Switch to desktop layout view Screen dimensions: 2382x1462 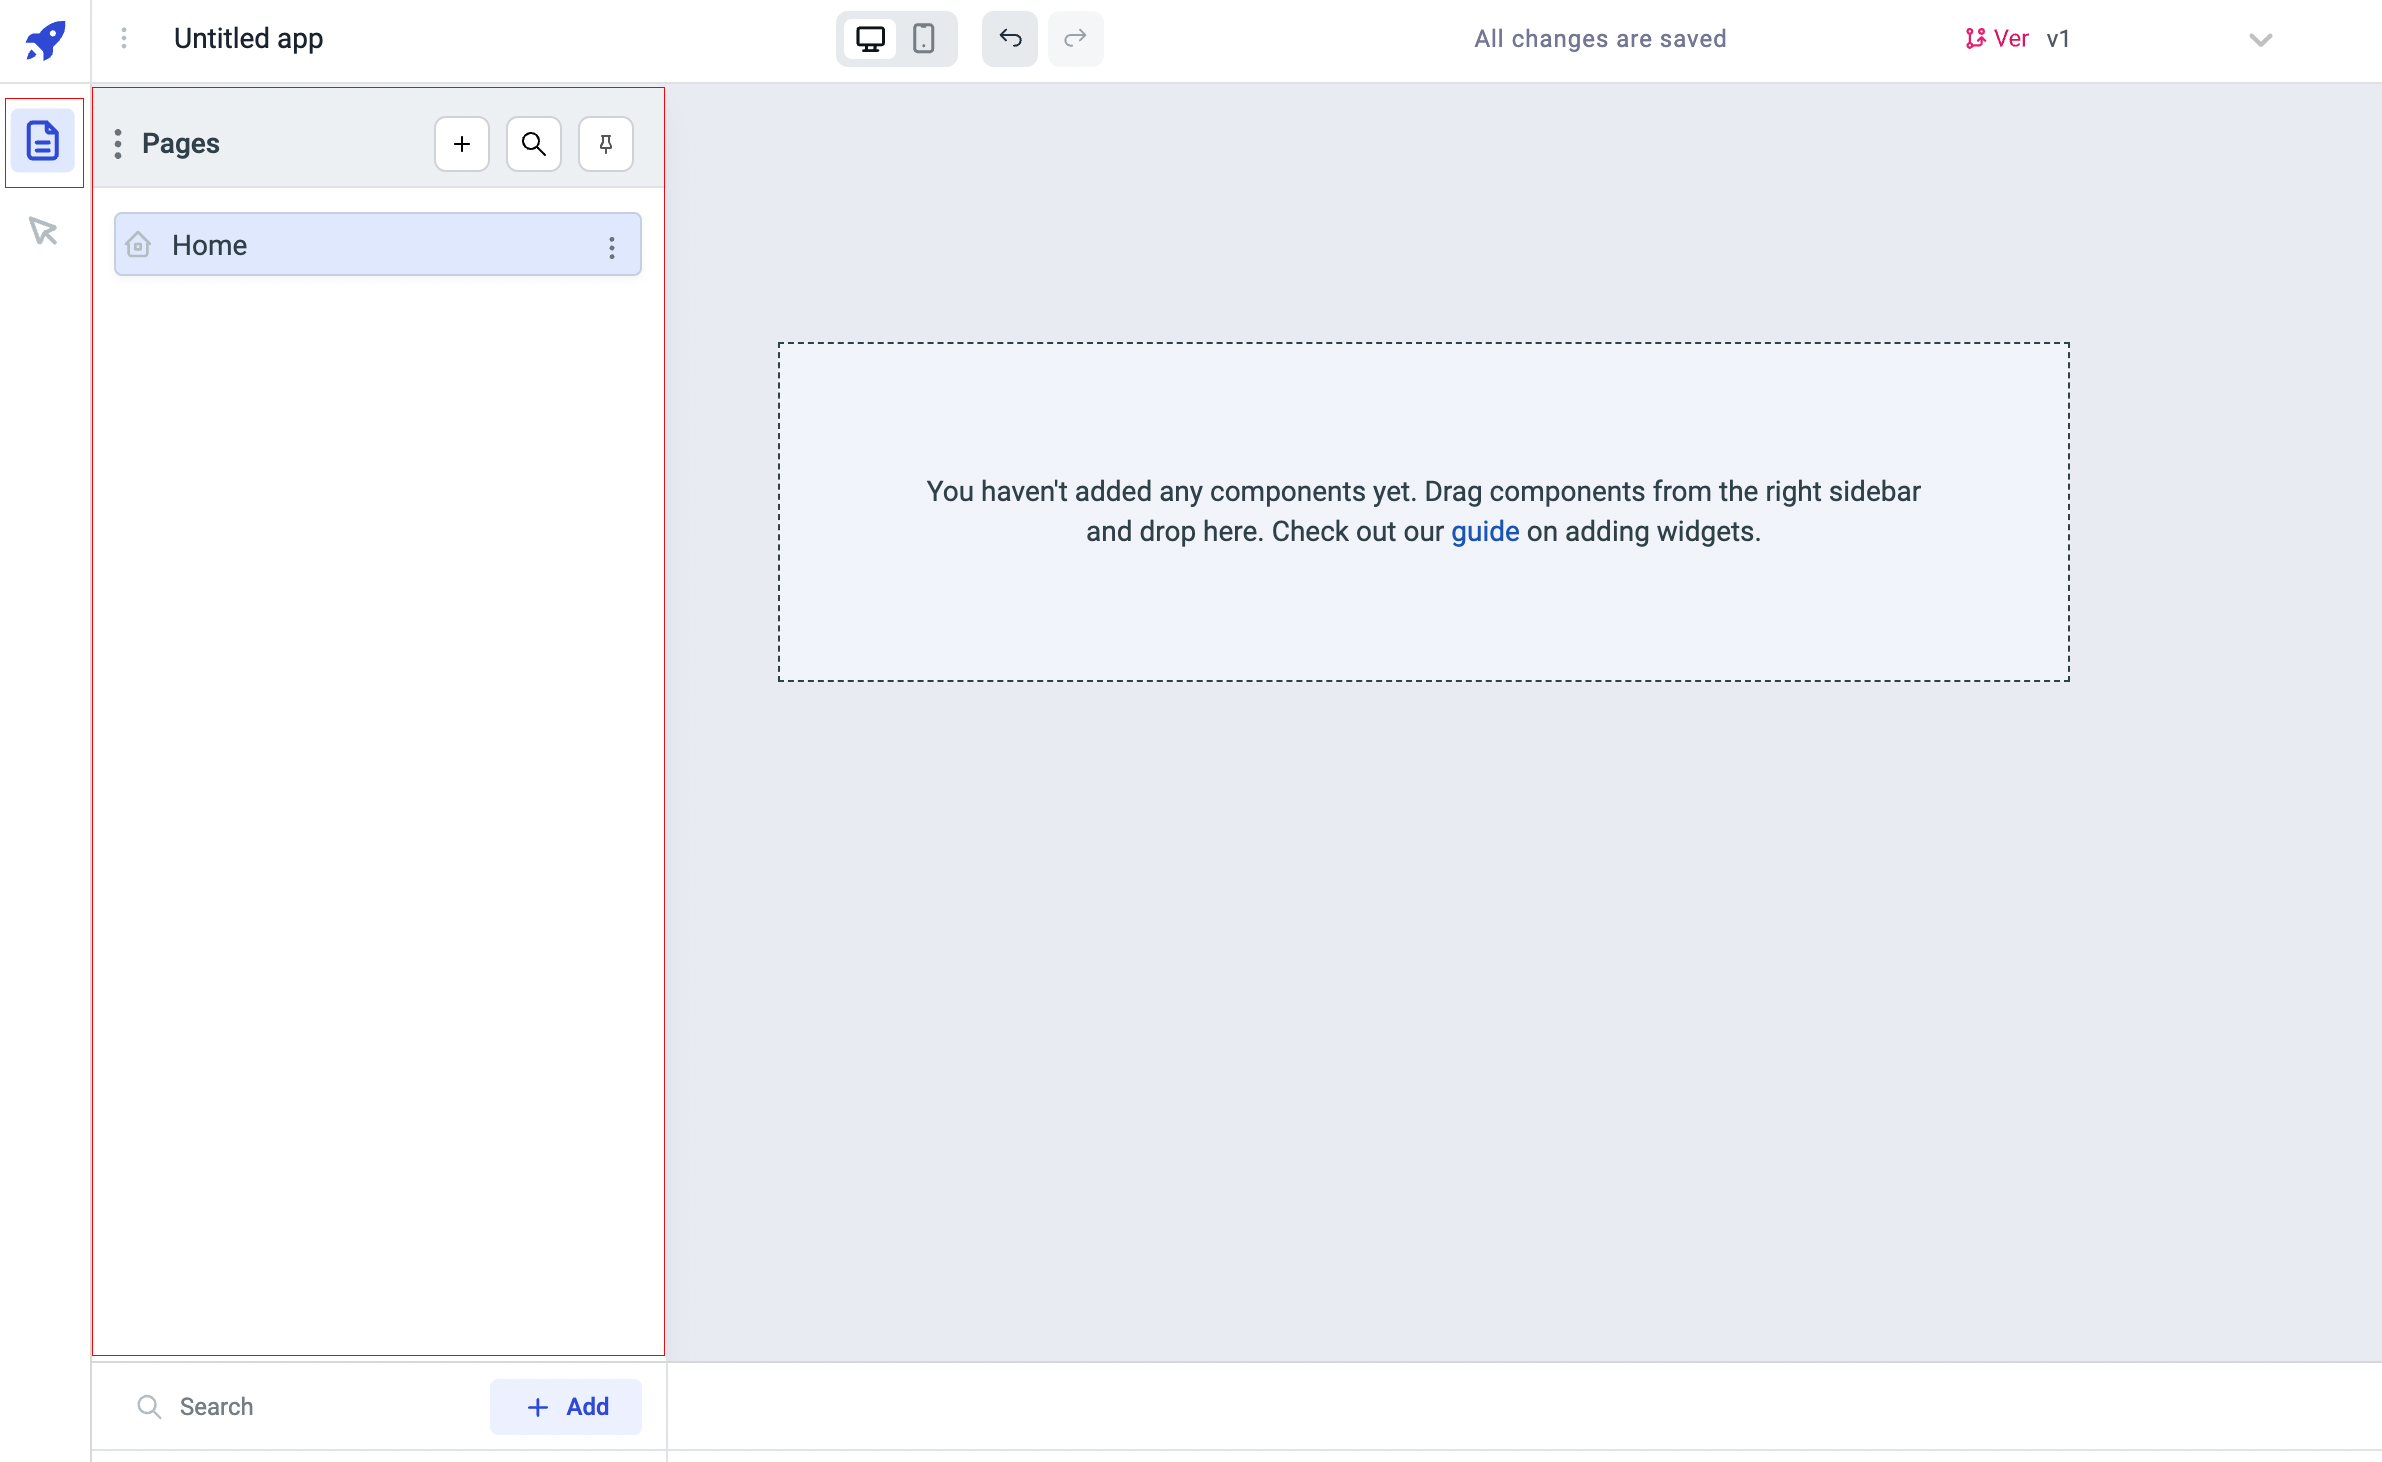click(x=870, y=39)
